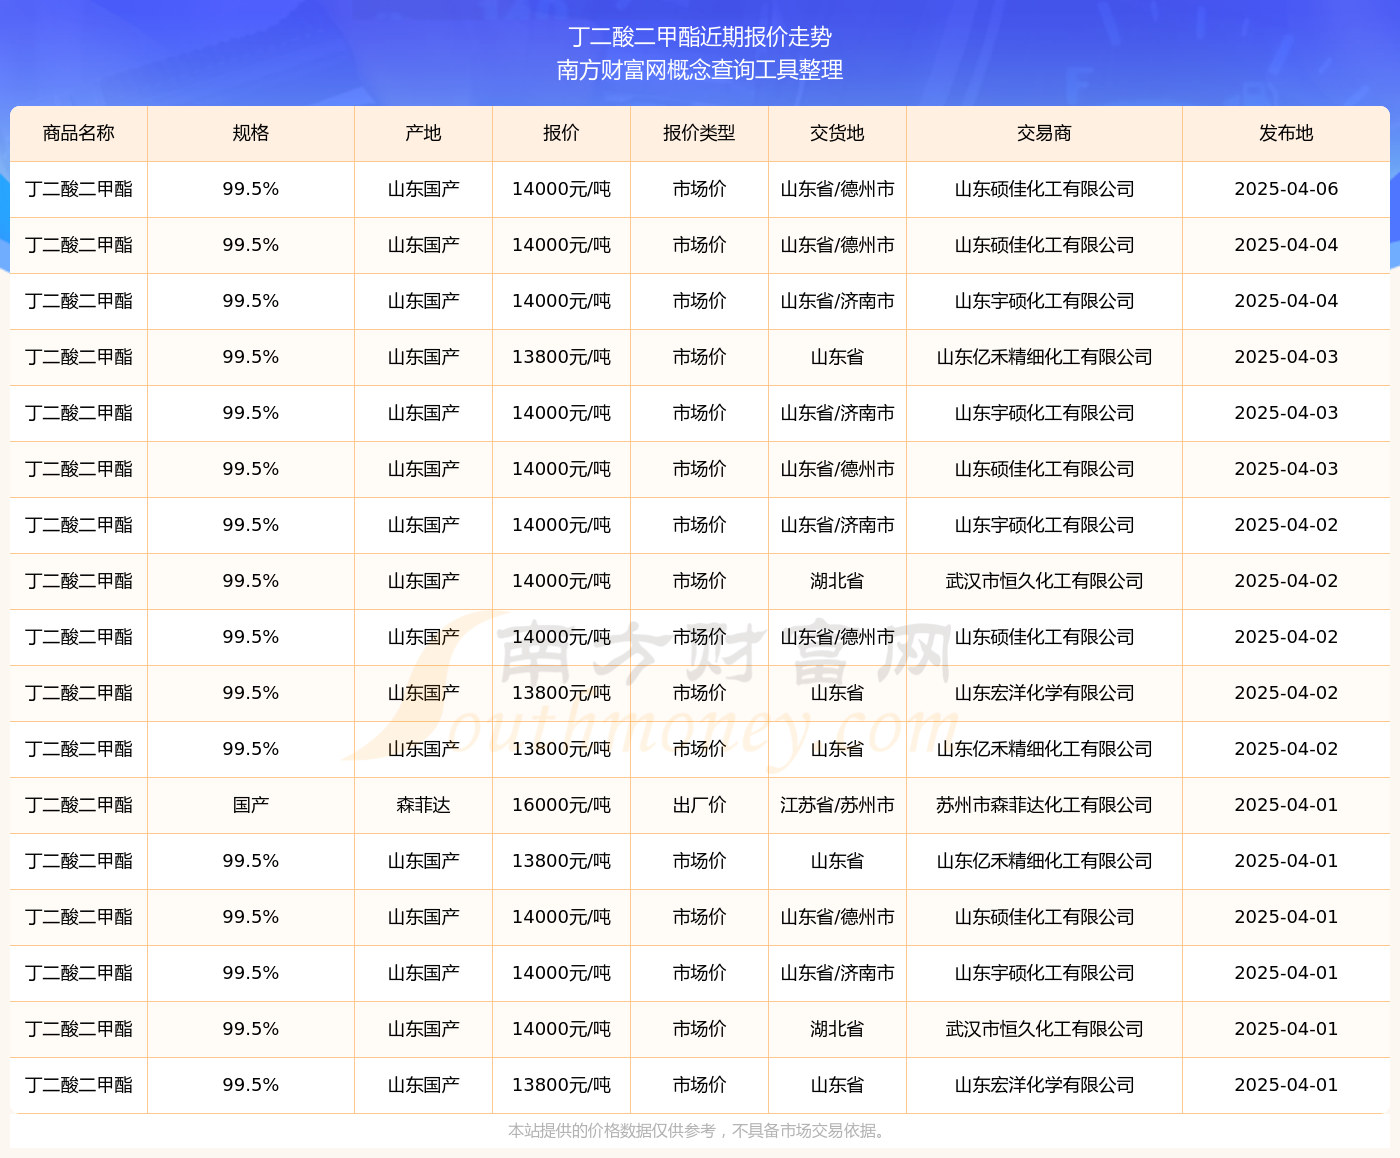Click the 商品名称 column header

(79, 133)
